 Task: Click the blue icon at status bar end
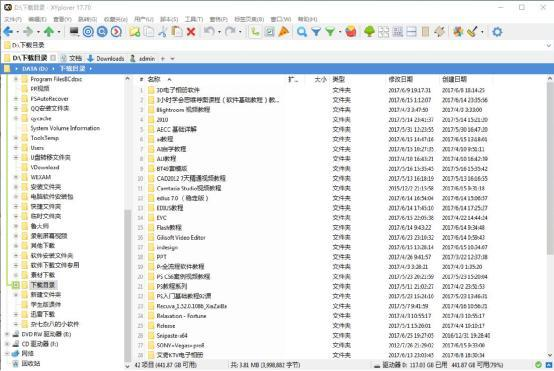[549, 365]
